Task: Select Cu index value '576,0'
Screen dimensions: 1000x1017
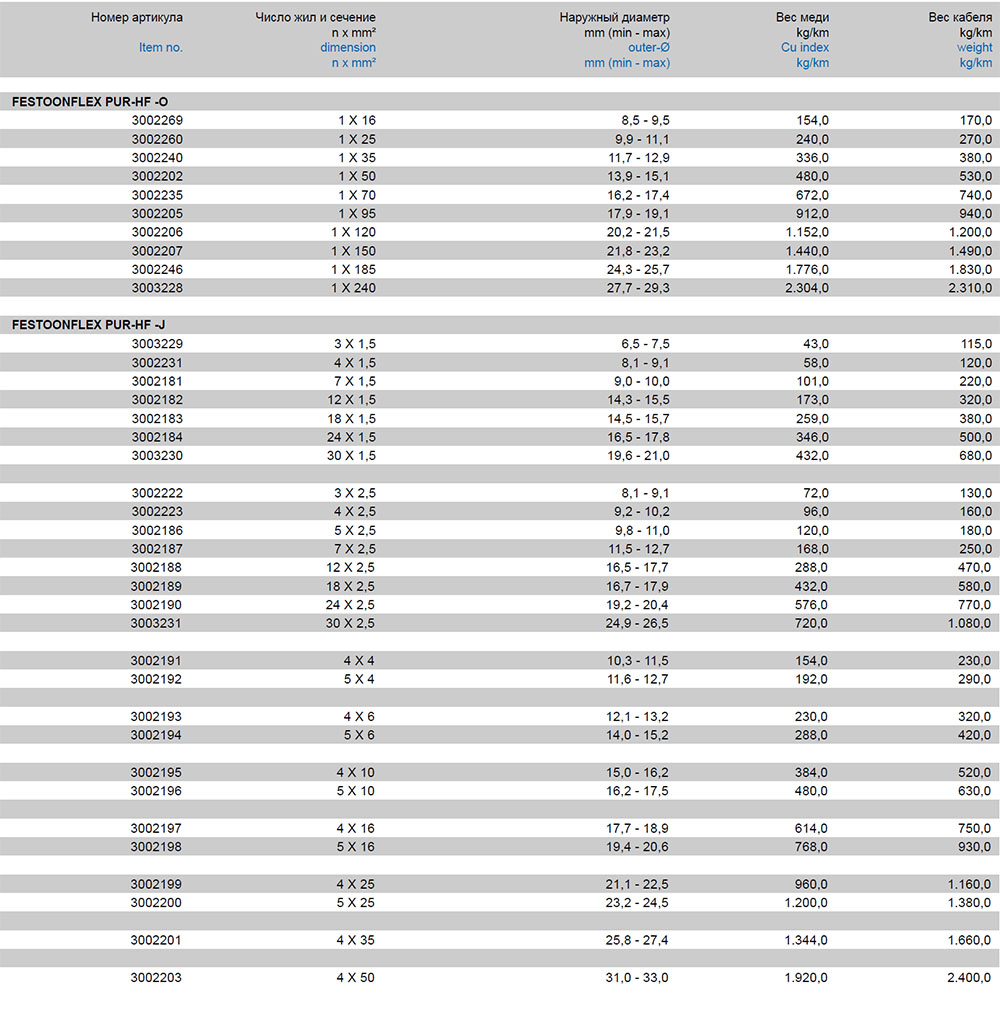Action: tap(811, 605)
